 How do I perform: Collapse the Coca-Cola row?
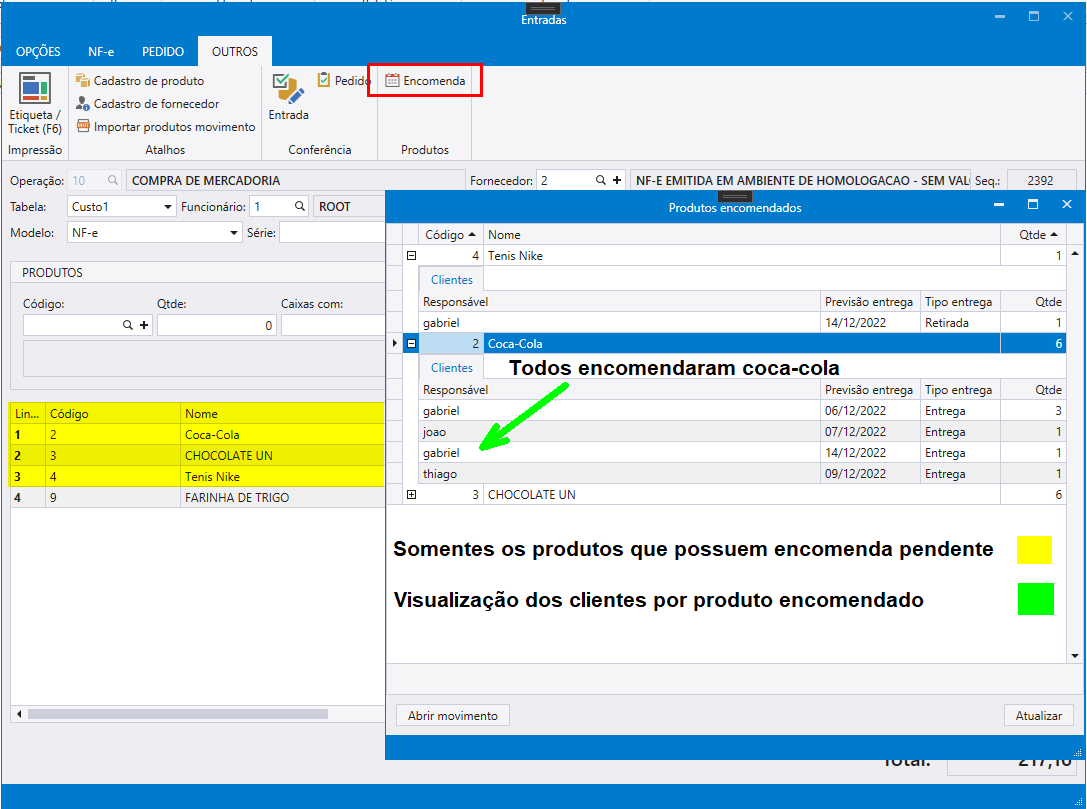point(411,343)
